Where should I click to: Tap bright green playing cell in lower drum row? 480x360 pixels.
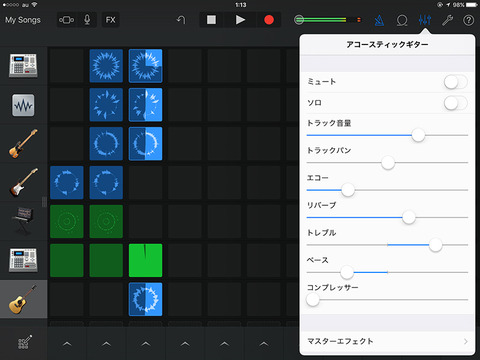coord(146,260)
